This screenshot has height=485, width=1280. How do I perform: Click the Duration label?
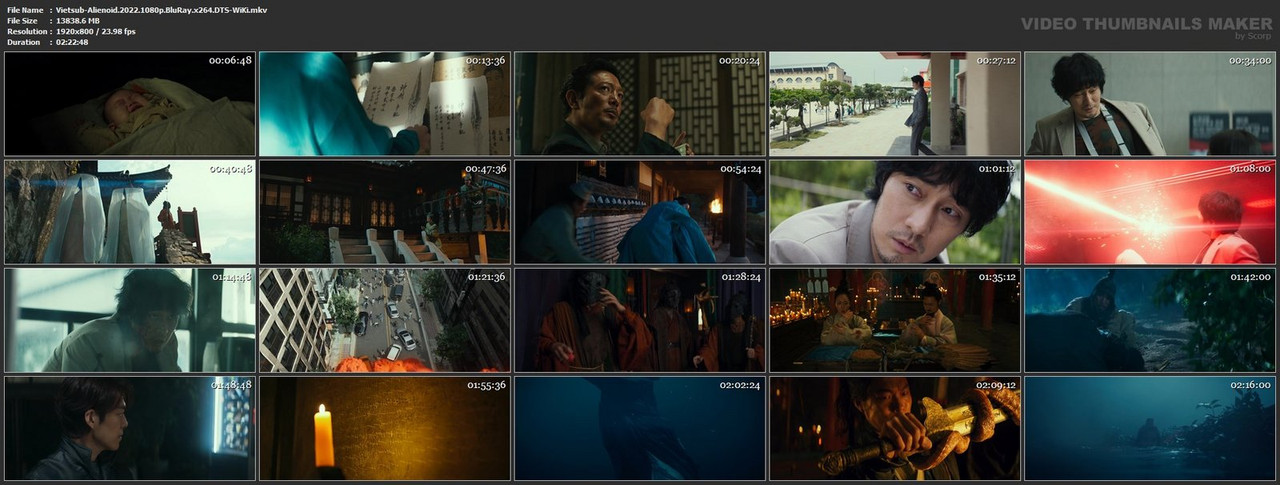point(22,42)
